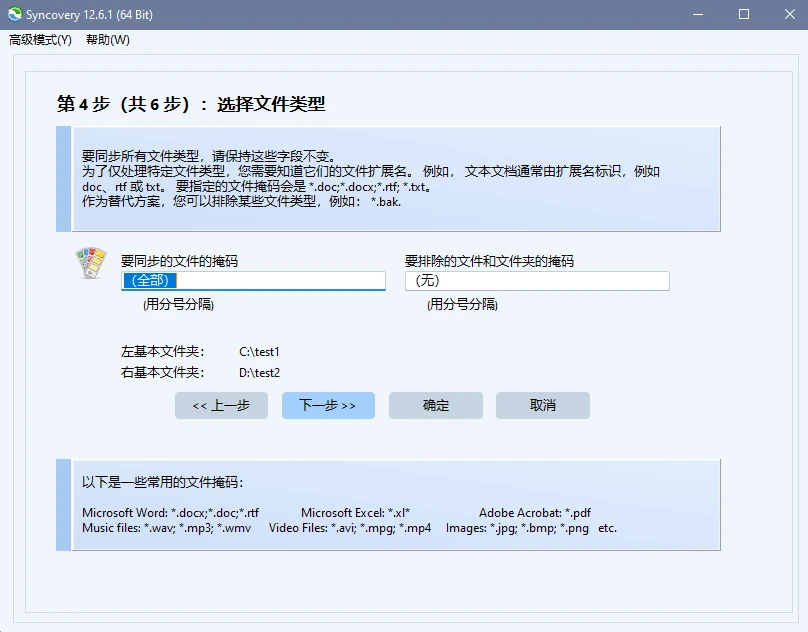The height and width of the screenshot is (632, 808).
Task: Click the Microsoft Word: *.docx;*.doc;*.rtf text
Action: (170, 513)
